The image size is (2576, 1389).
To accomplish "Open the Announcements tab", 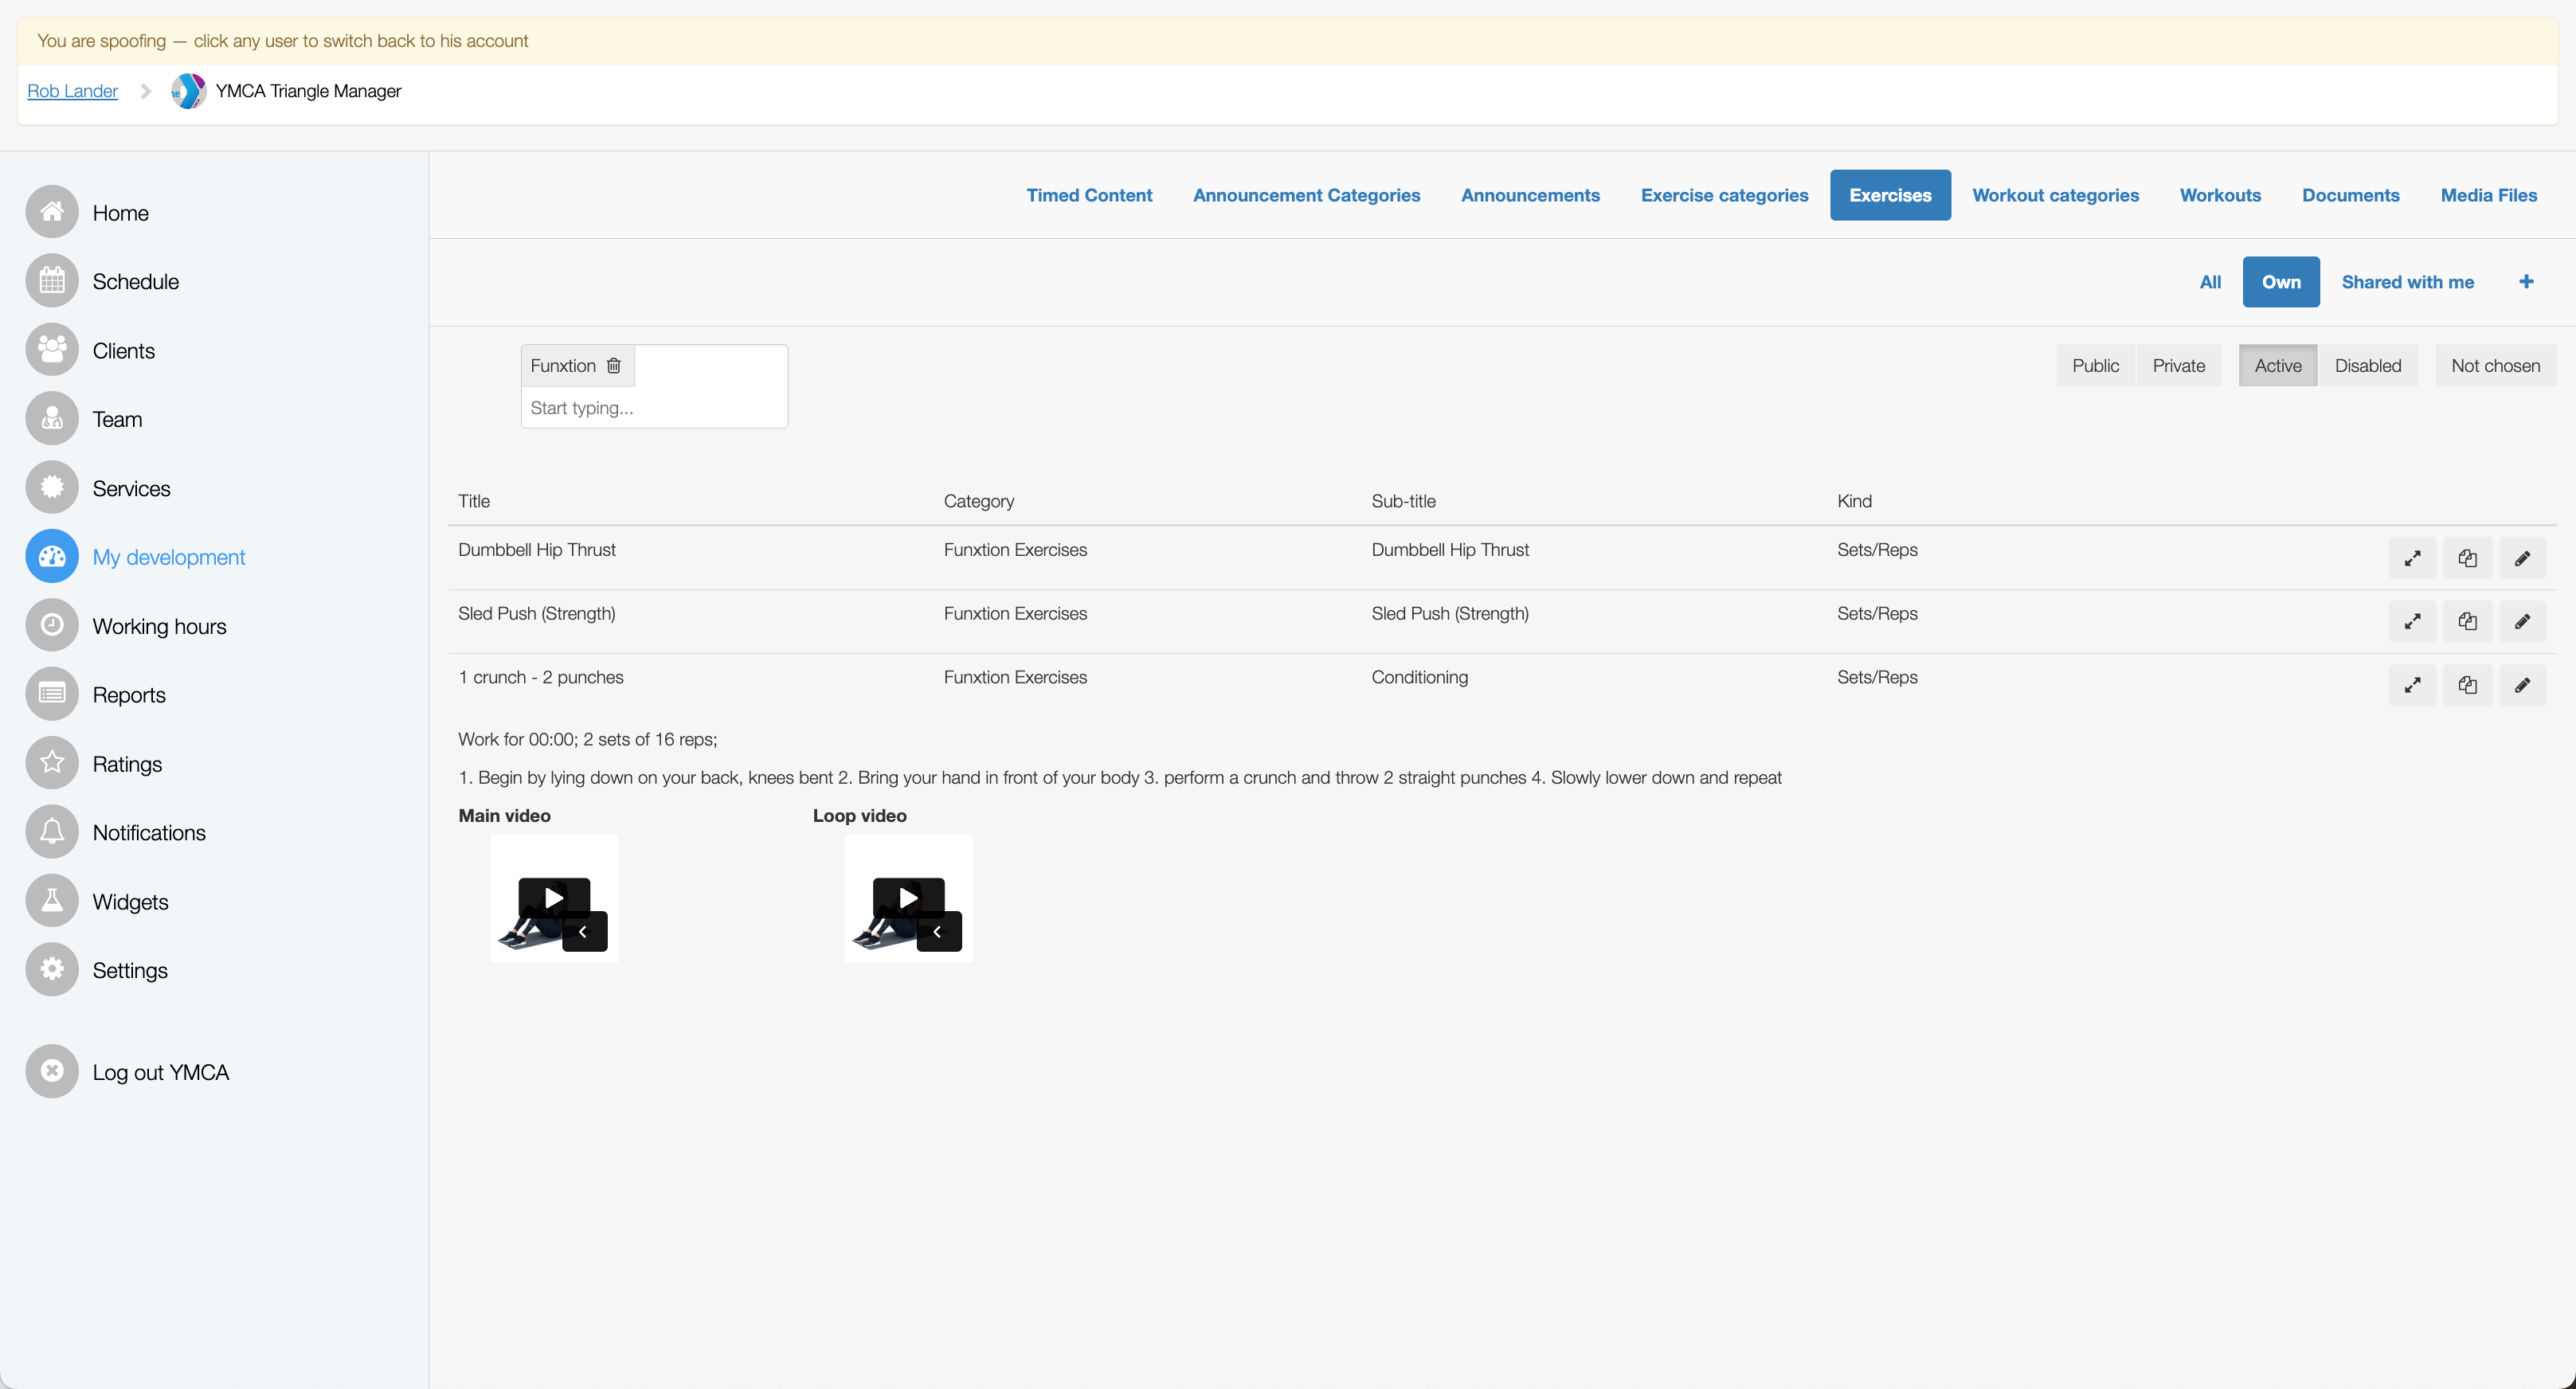I will tap(1530, 195).
